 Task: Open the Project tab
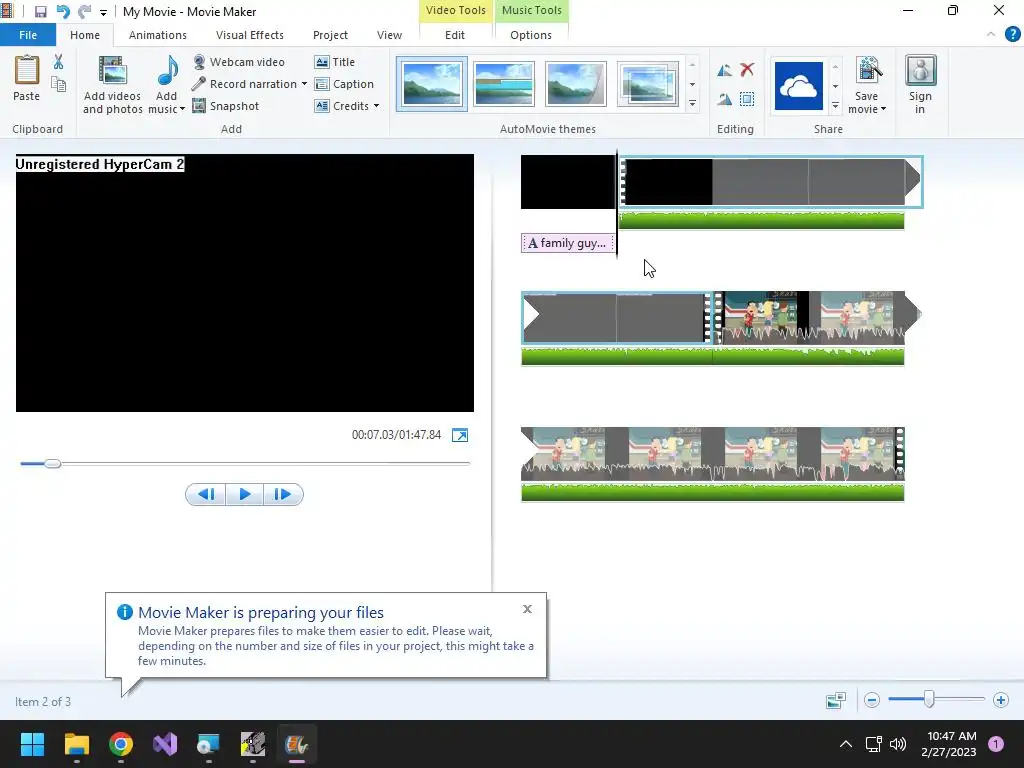(330, 35)
